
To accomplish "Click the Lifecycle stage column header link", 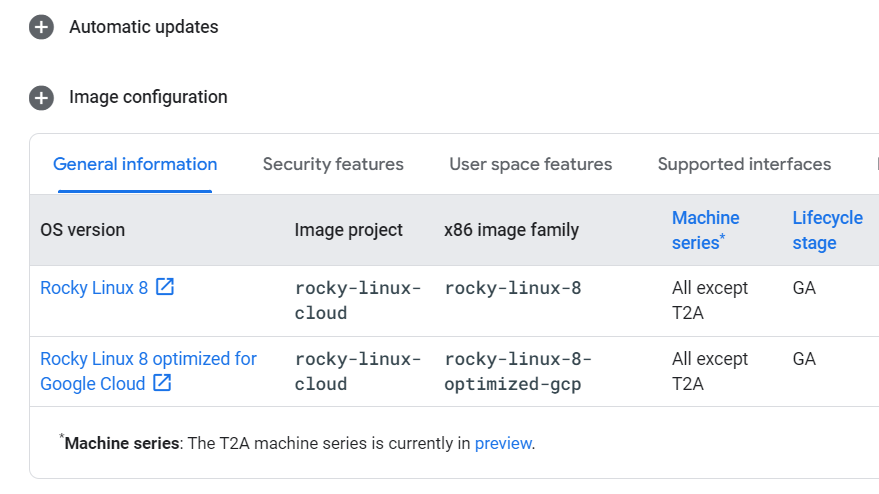I will pos(827,230).
